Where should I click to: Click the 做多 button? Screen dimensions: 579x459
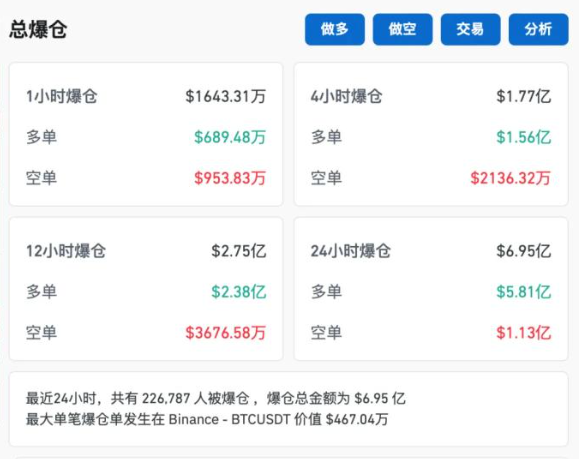tap(335, 30)
